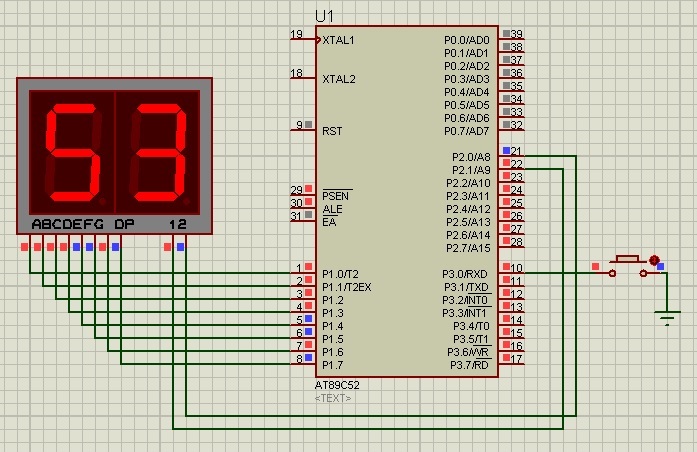Click the red state square at pin 22

pos(506,163)
